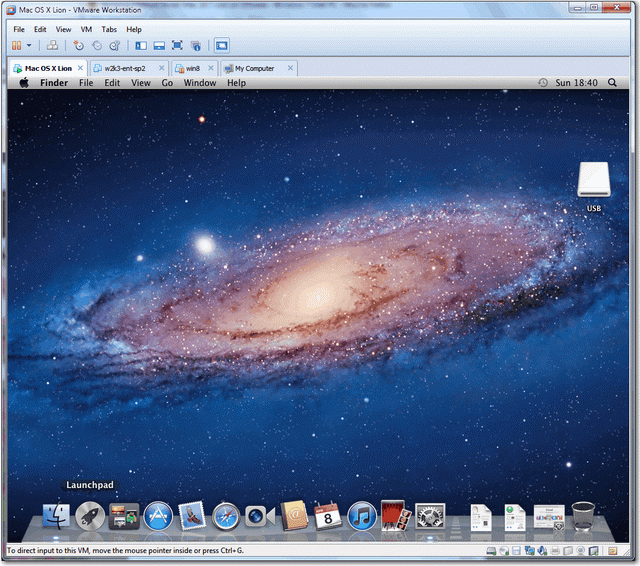The width and height of the screenshot is (640, 566).
Task: Open document with green badge in dock
Action: click(x=514, y=517)
